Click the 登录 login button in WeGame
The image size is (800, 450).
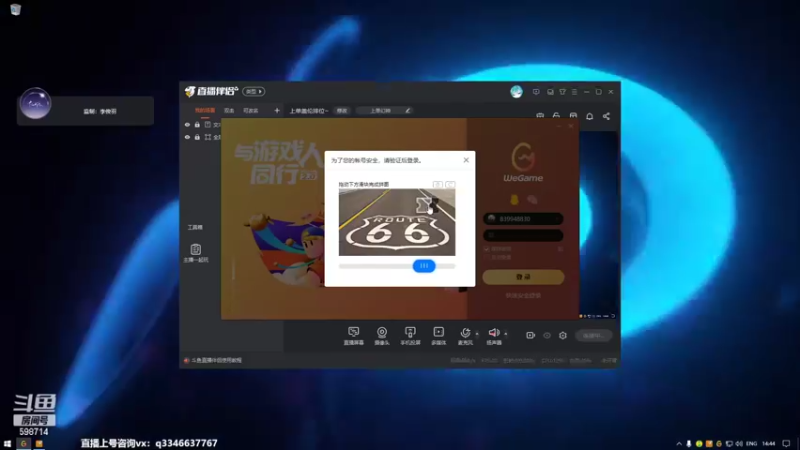point(523,277)
